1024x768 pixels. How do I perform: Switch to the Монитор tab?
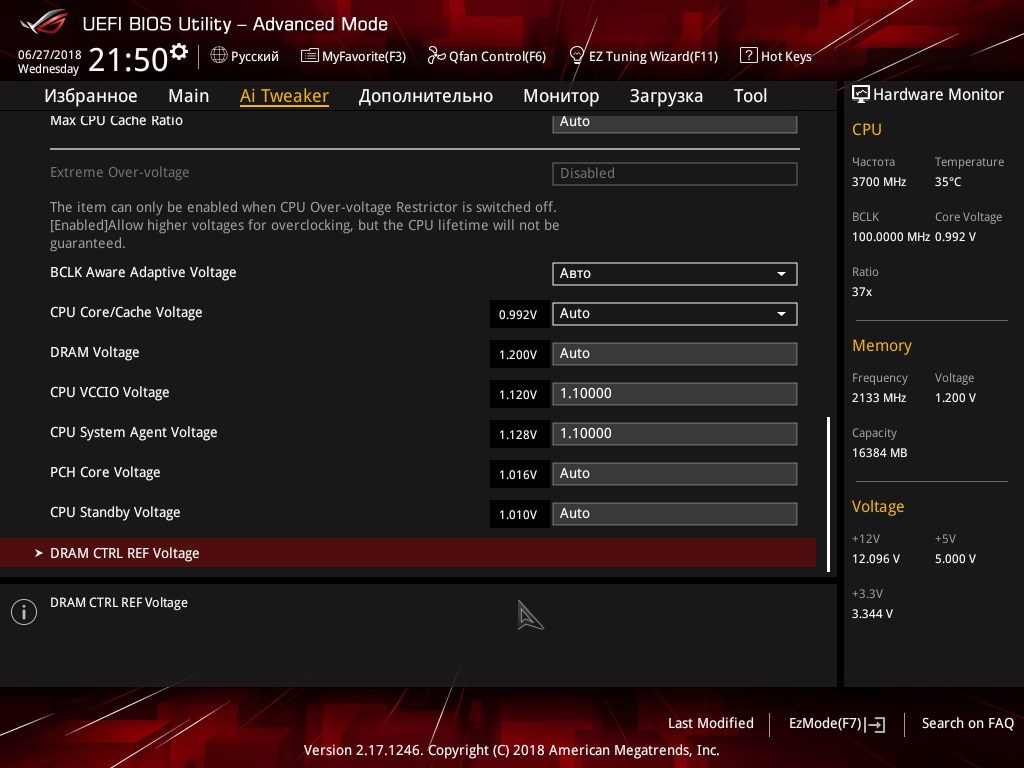561,96
